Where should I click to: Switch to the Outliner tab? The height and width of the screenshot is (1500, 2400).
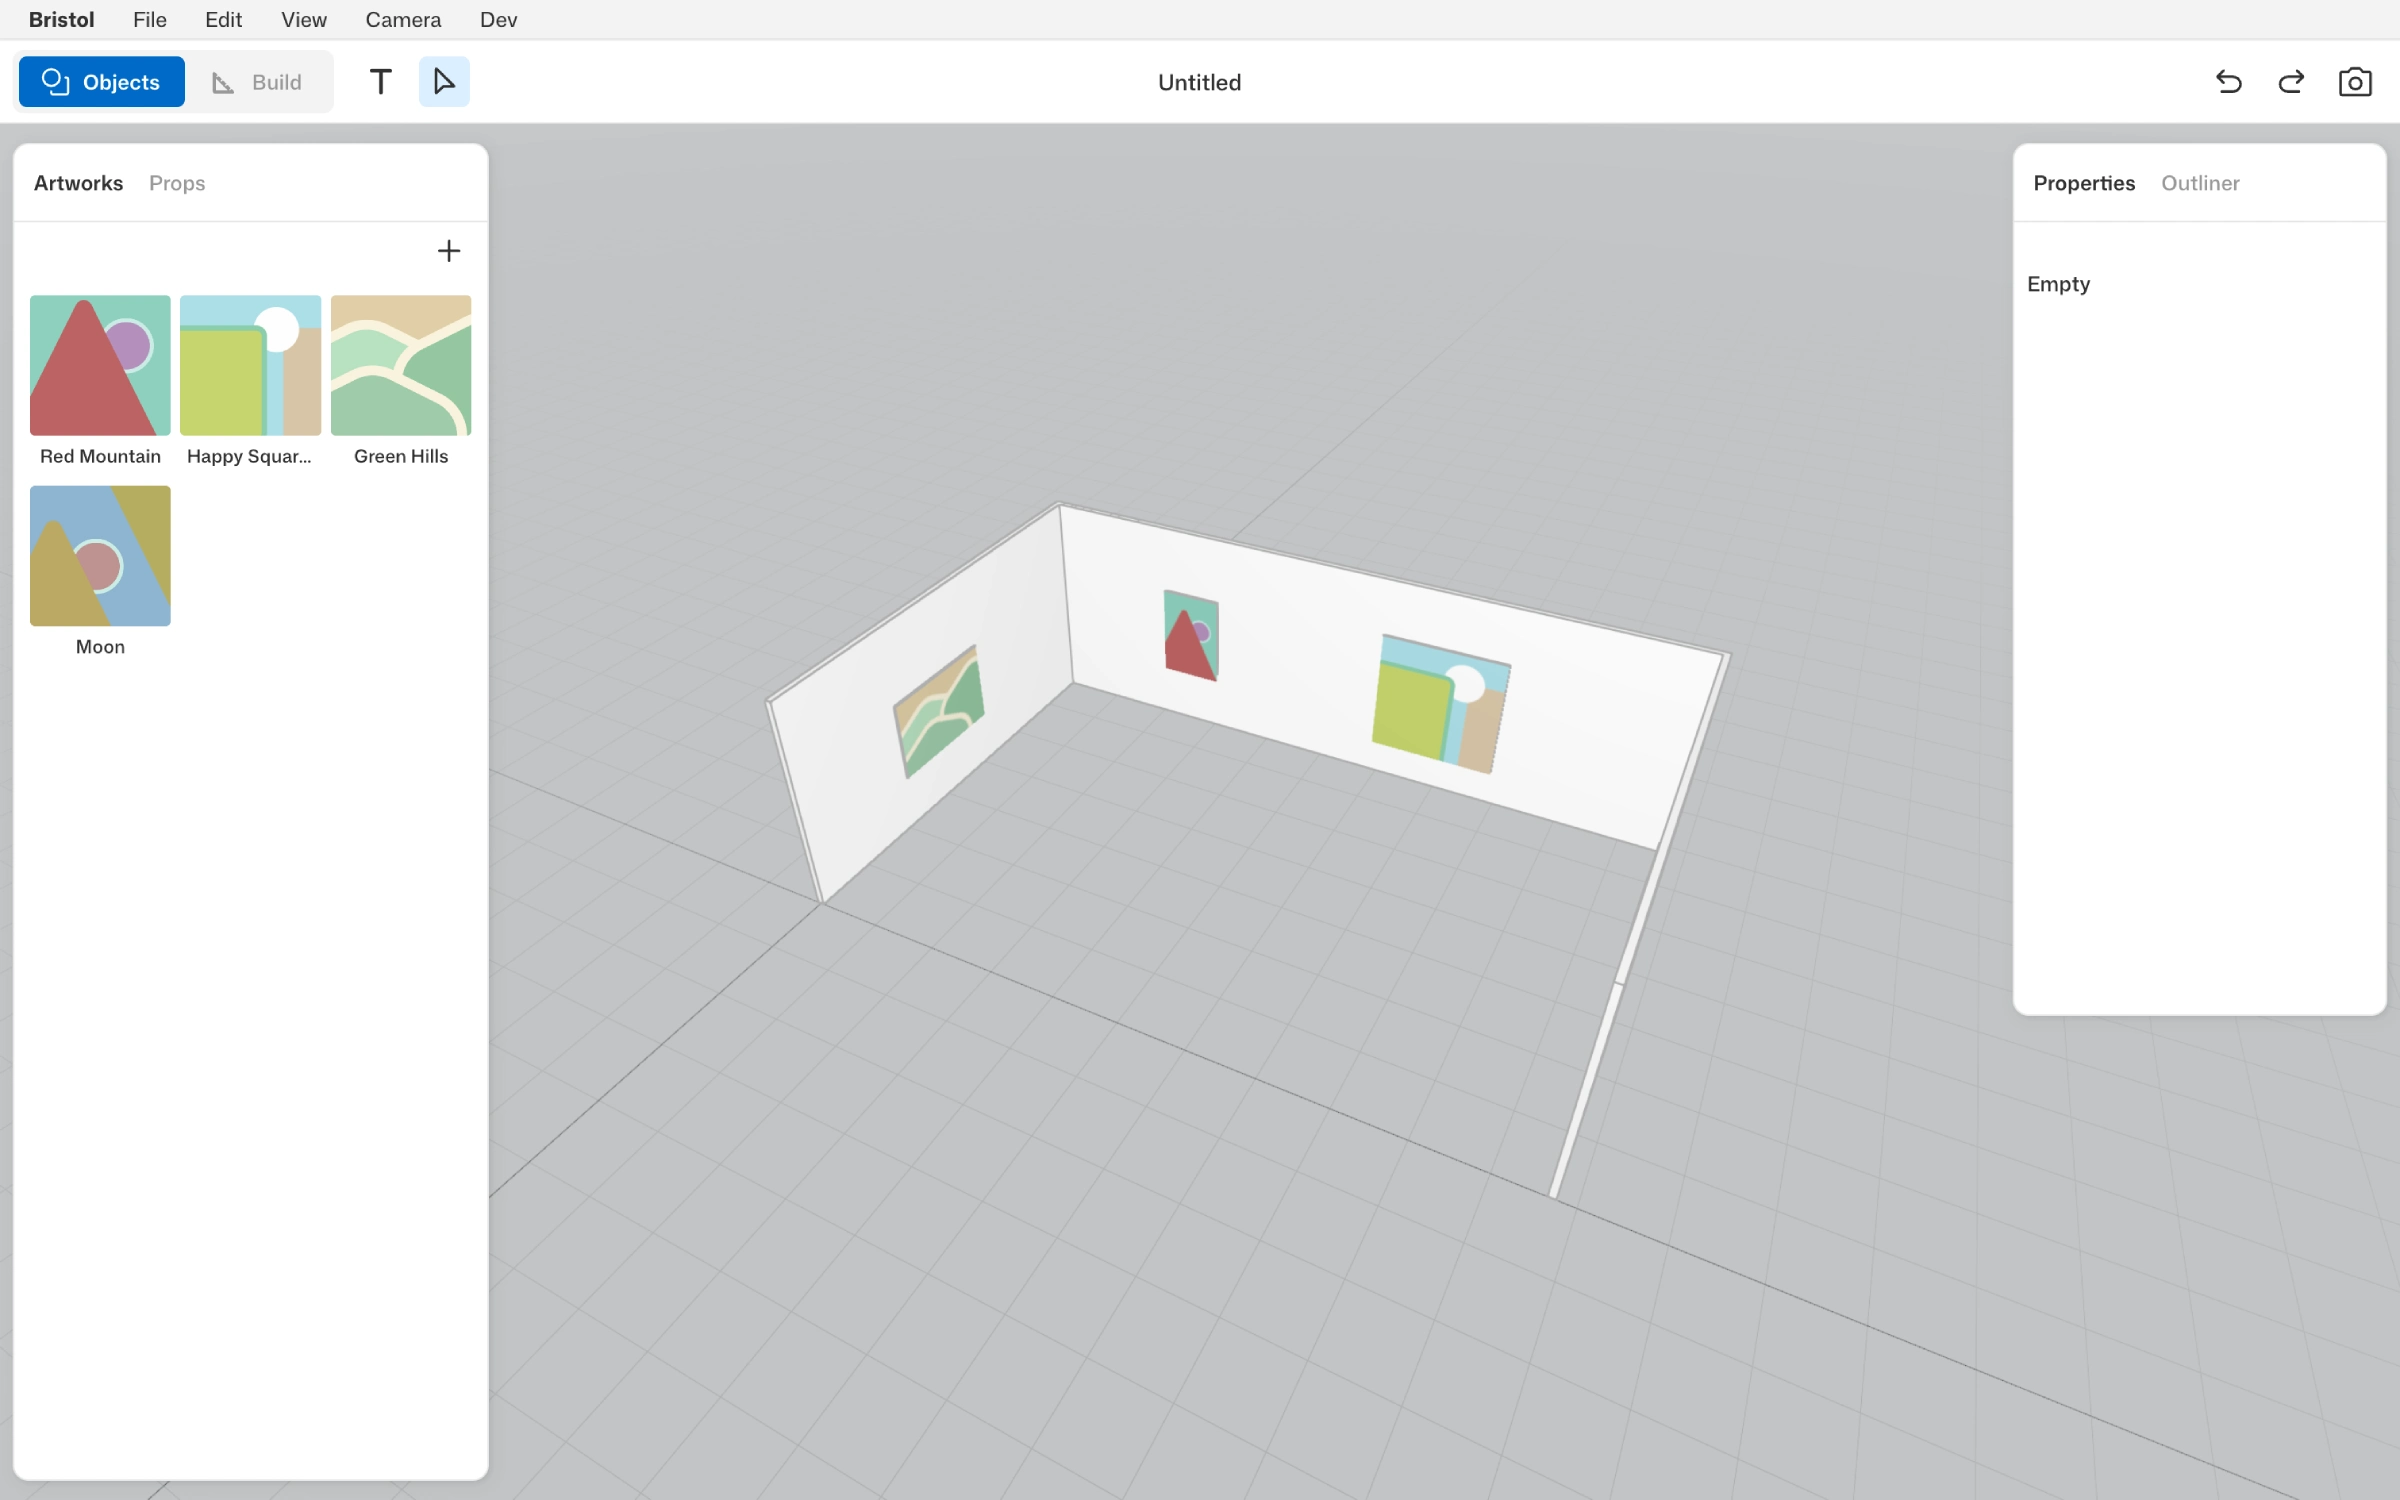click(x=2200, y=183)
